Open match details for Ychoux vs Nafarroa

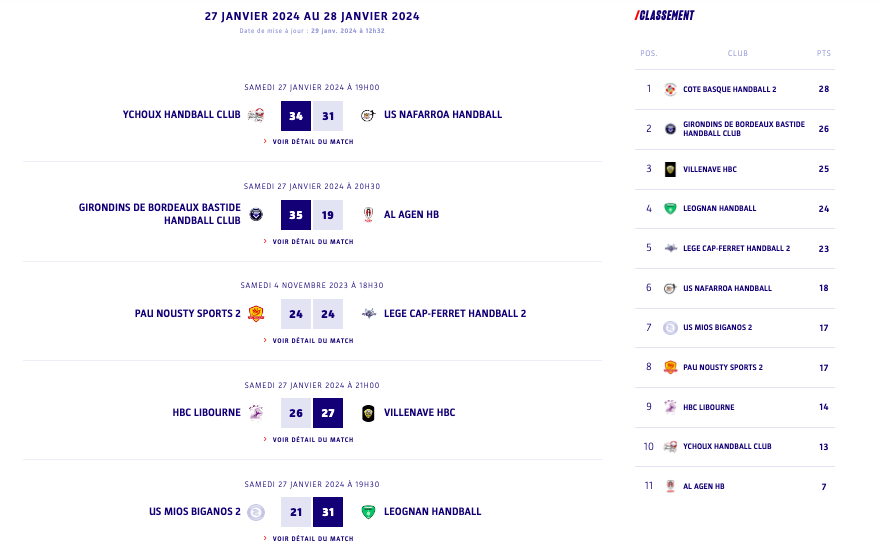[312, 142]
